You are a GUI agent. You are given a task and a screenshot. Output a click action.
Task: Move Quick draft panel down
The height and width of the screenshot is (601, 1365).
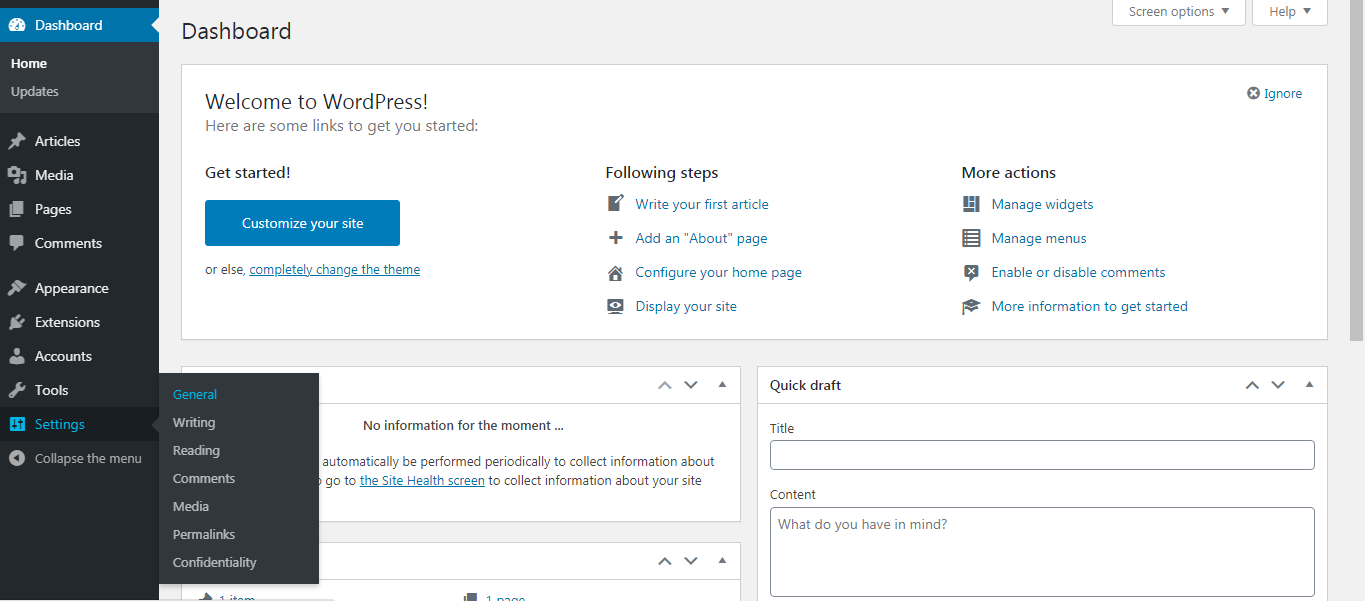click(x=1278, y=385)
